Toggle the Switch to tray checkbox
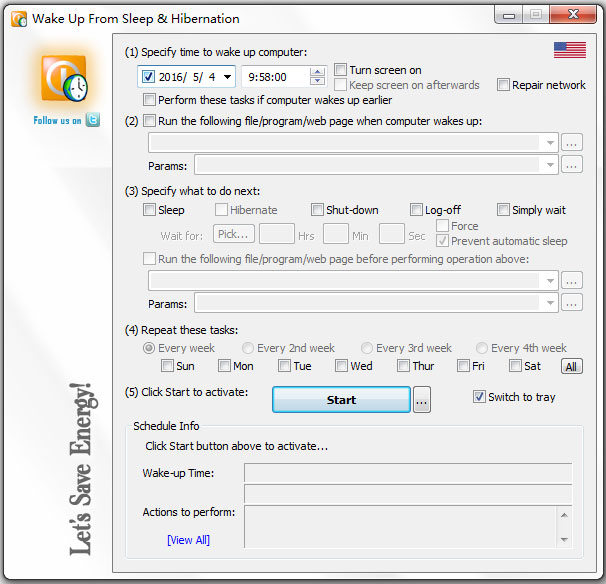Screen dimensions: 606x584 tap(480, 397)
